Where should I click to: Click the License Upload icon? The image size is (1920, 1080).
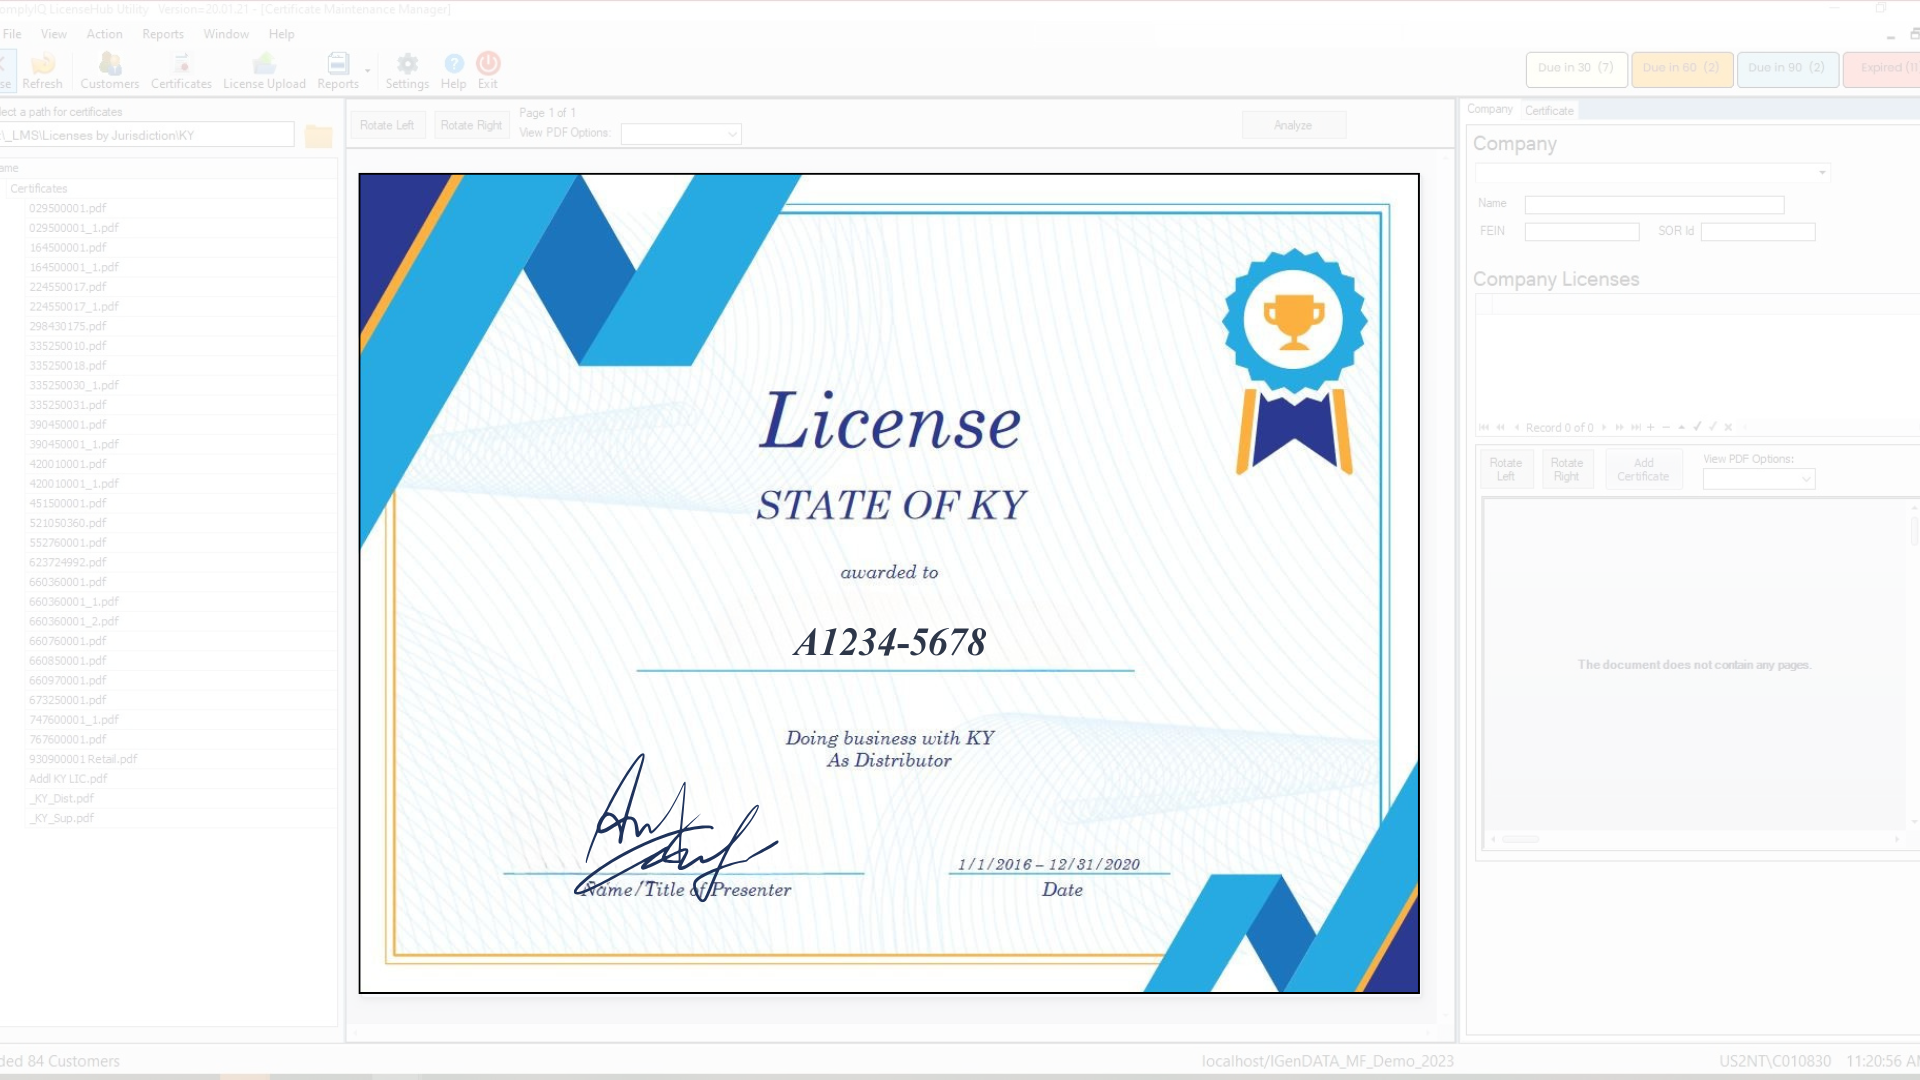click(264, 65)
